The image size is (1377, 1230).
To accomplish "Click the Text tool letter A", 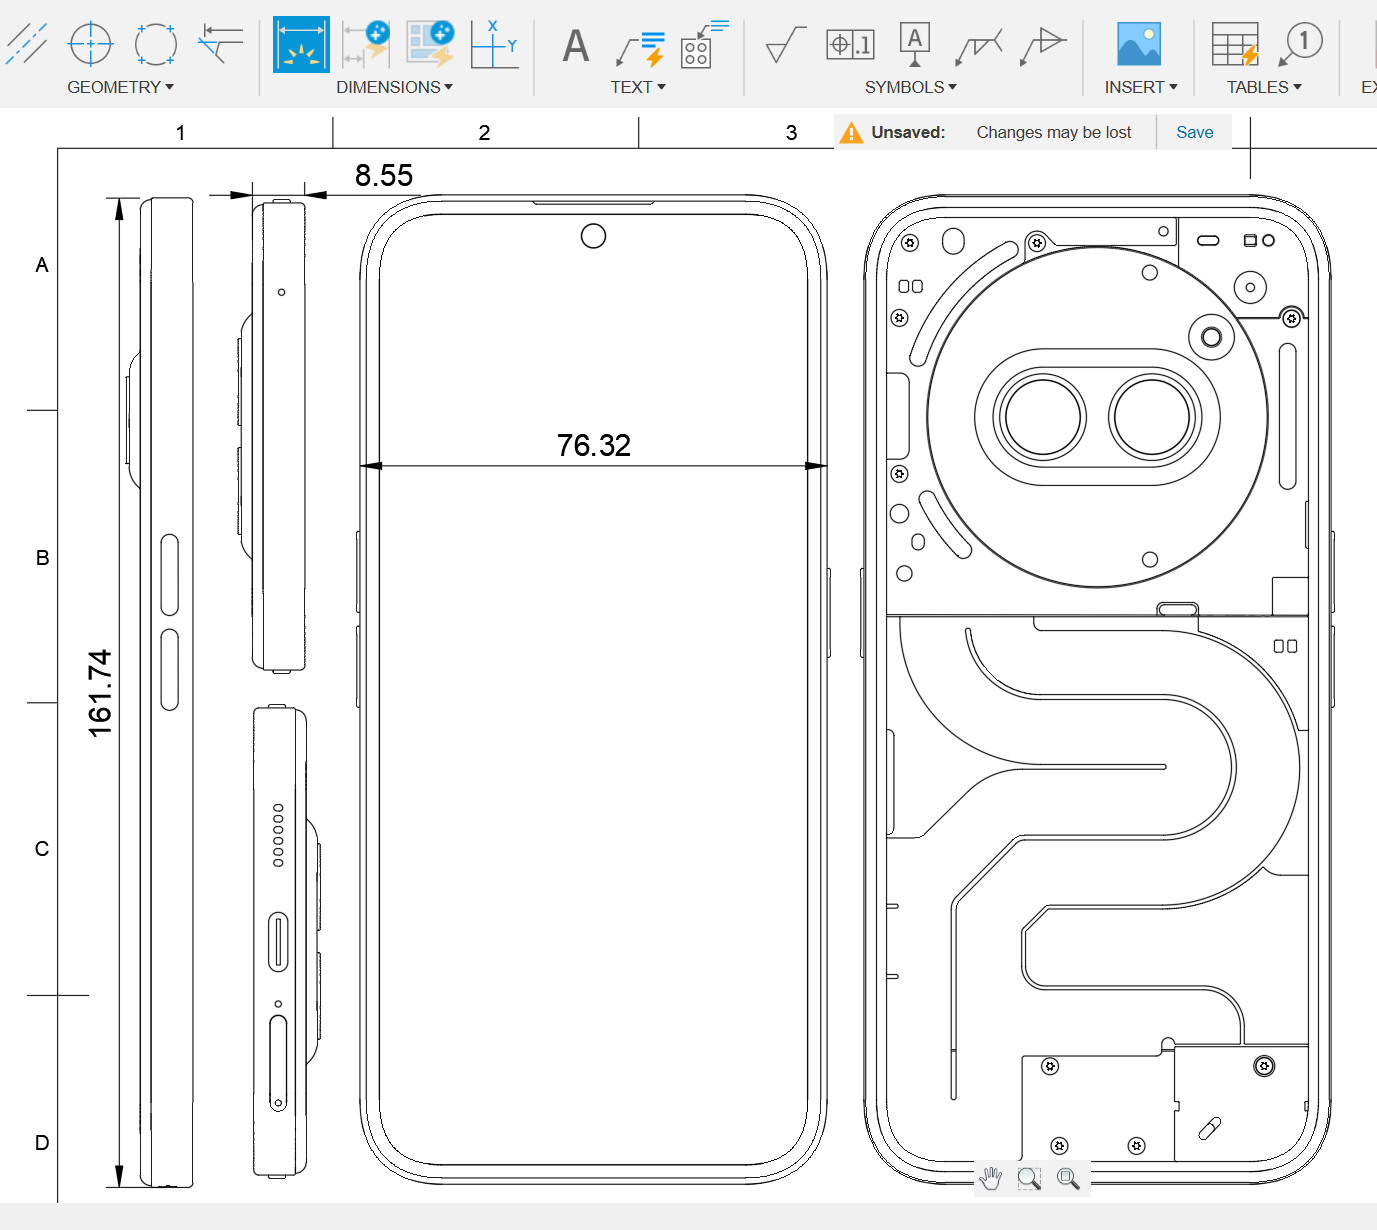I will pos(576,46).
